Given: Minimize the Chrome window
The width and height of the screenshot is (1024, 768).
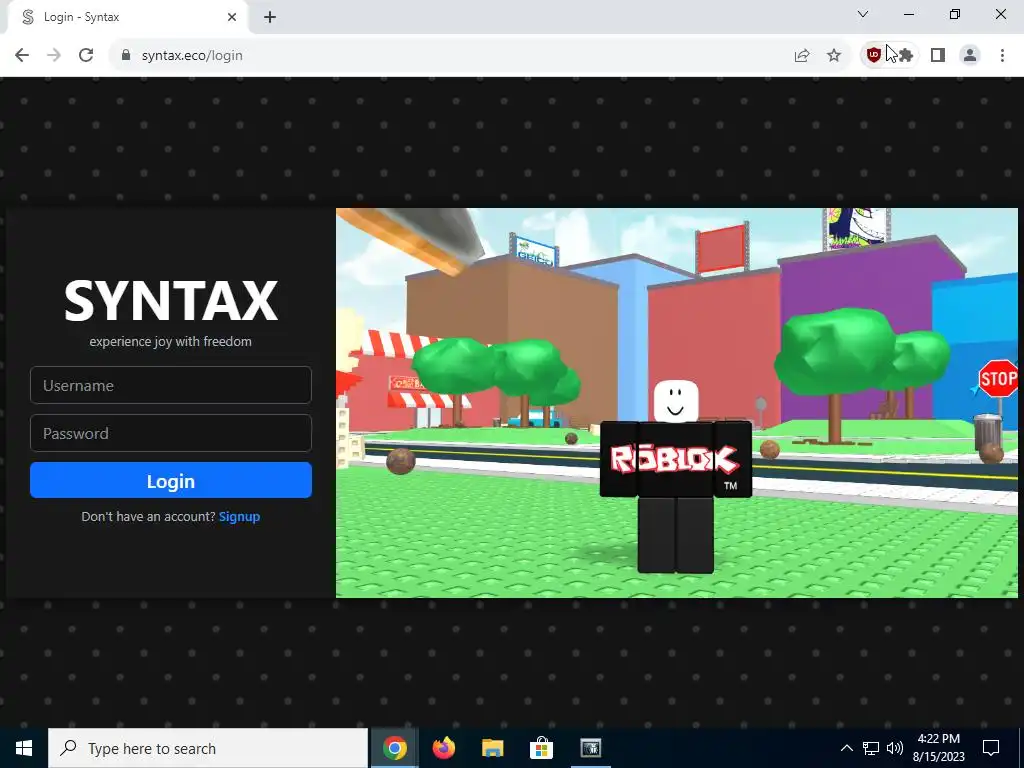Looking at the screenshot, I should (x=909, y=14).
